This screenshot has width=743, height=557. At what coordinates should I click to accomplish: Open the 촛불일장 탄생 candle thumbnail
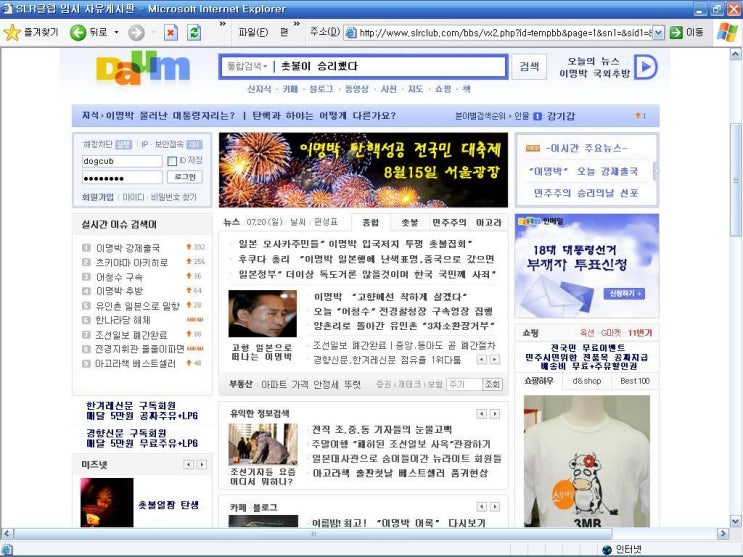[x=107, y=502]
